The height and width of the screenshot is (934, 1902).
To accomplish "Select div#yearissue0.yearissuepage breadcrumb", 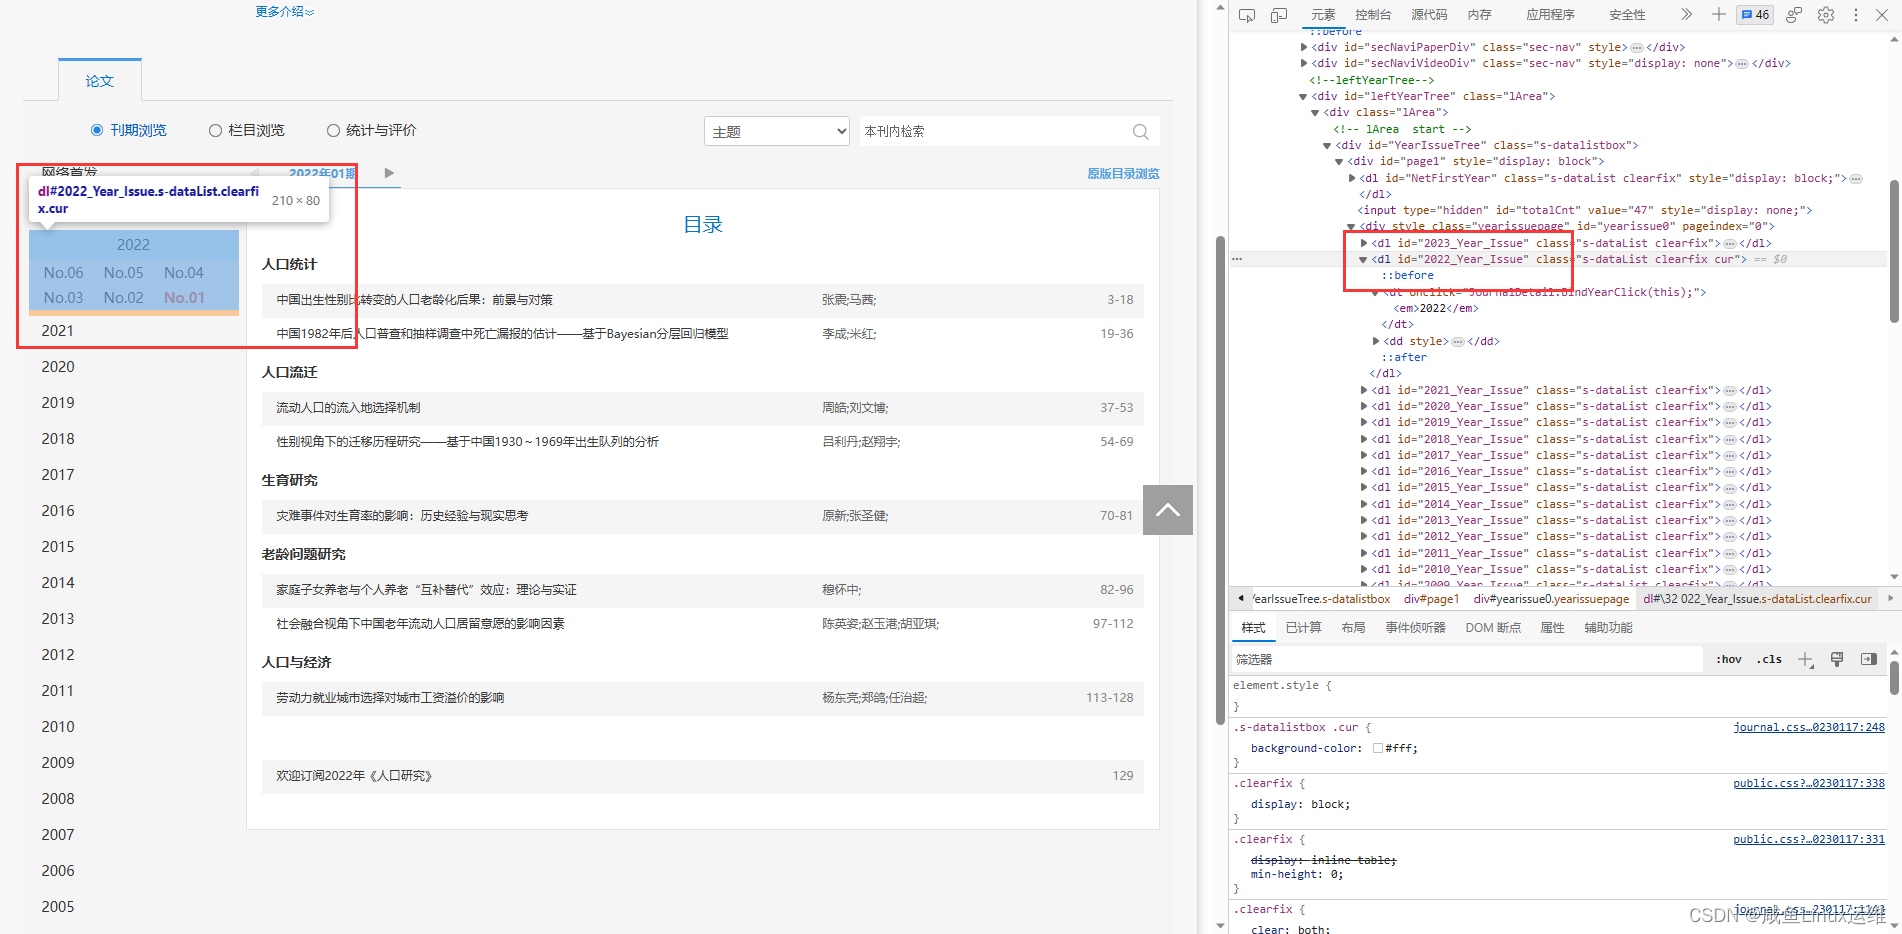I will (1551, 598).
